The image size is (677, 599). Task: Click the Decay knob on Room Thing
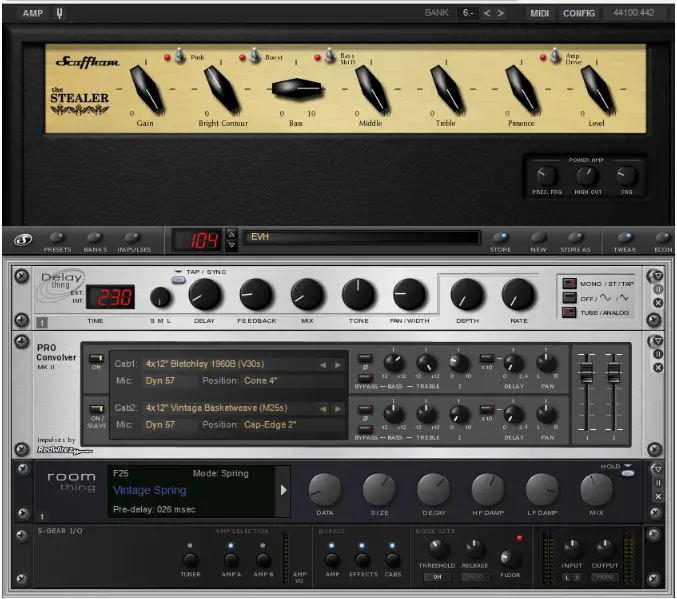pos(433,490)
